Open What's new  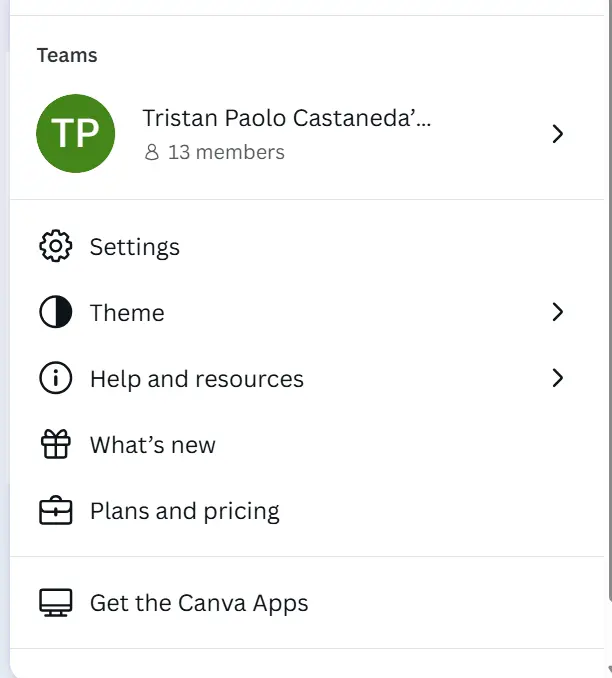click(x=307, y=445)
